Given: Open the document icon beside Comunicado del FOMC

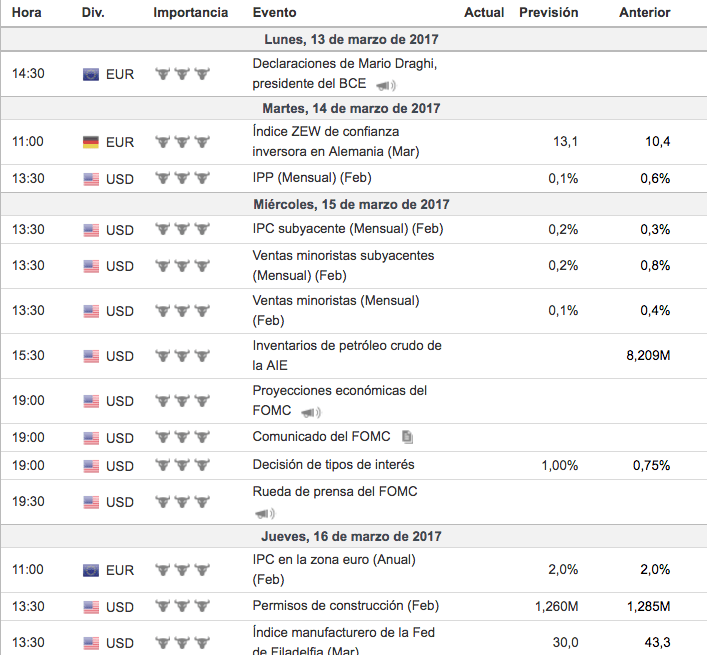Looking at the screenshot, I should [x=407, y=437].
